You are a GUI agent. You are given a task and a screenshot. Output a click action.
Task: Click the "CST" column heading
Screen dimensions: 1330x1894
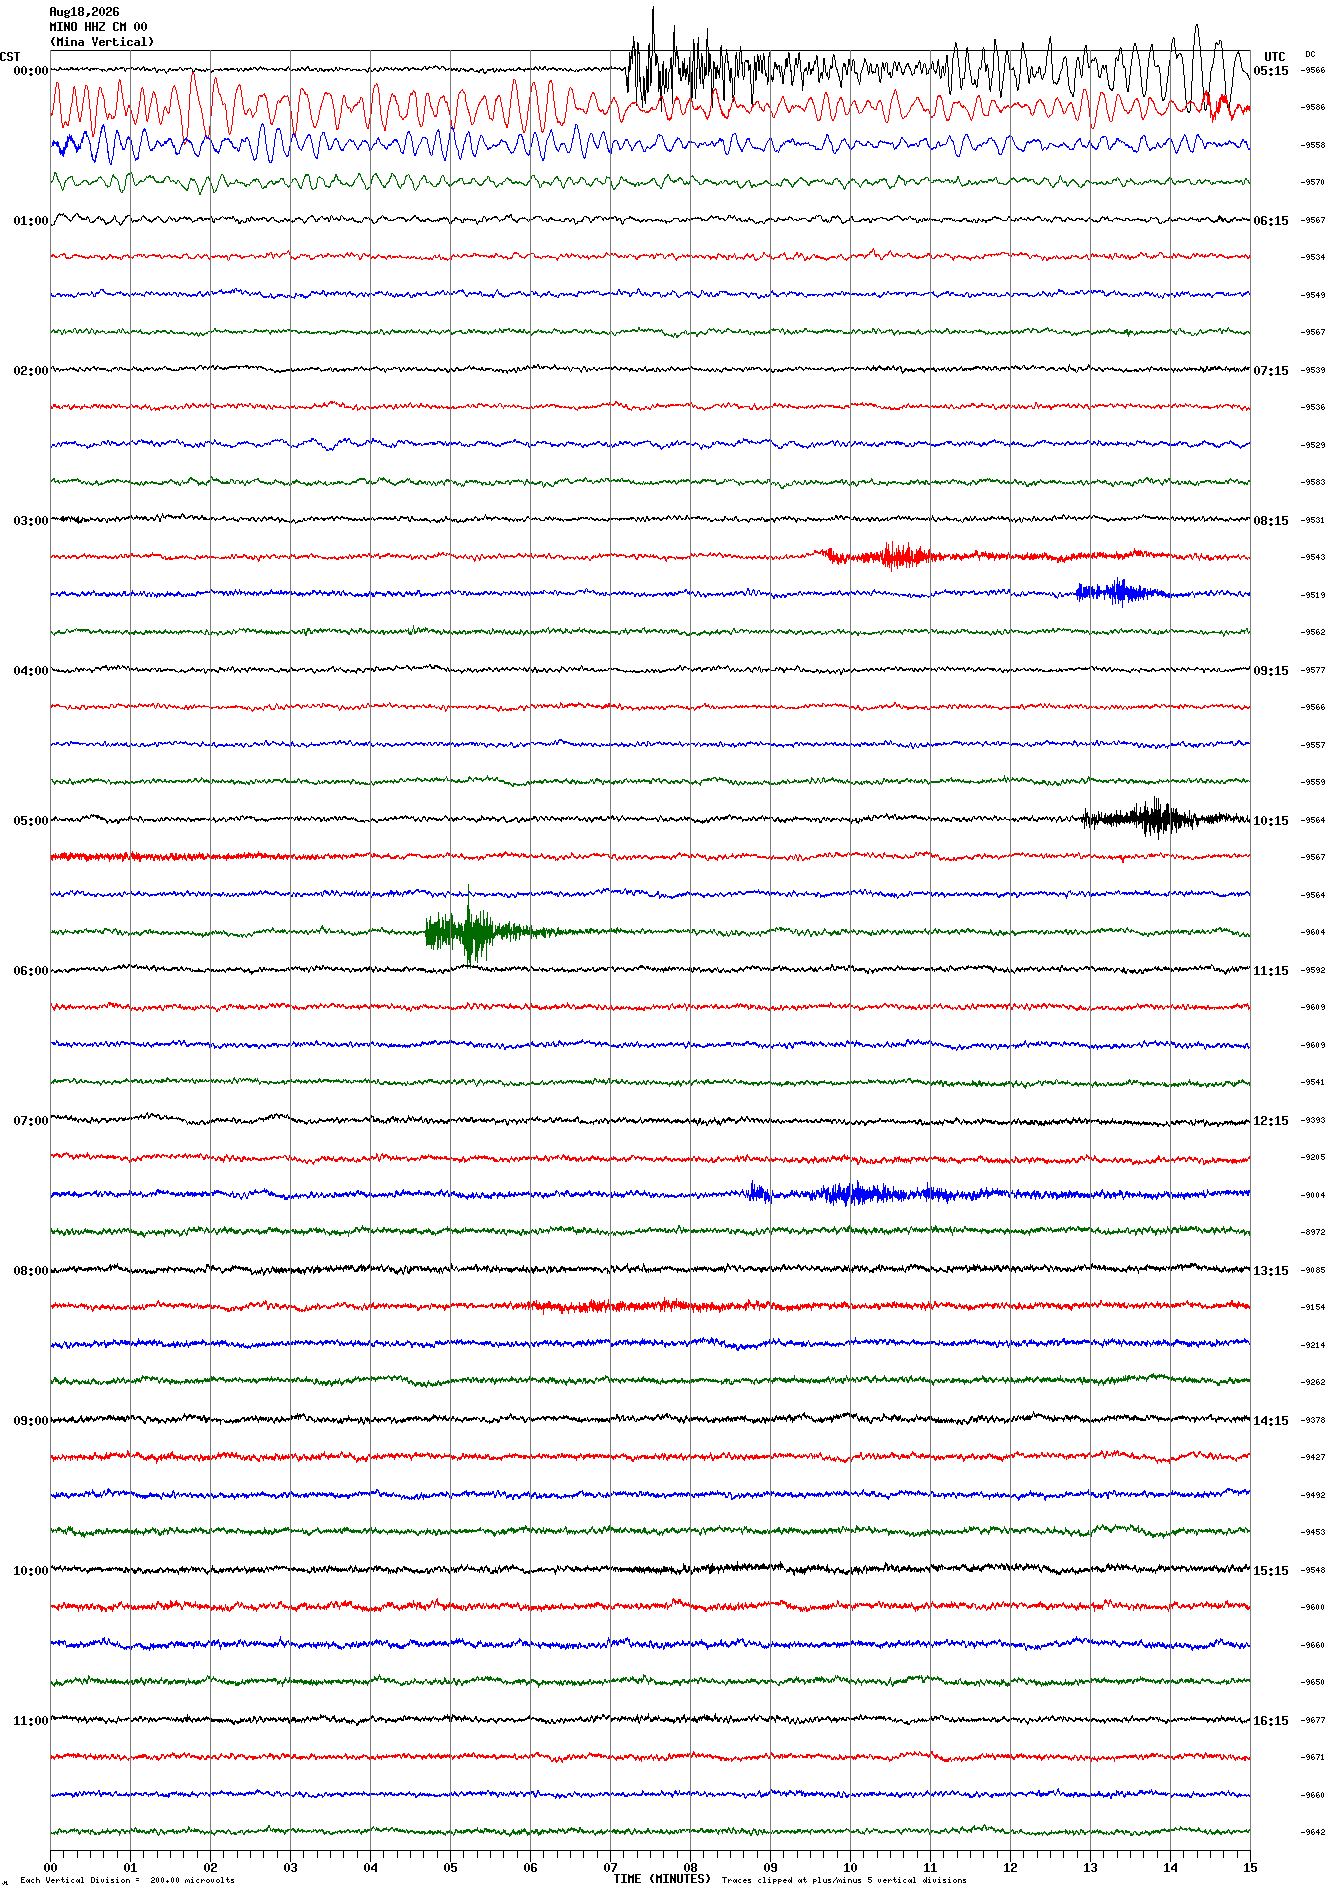pos(10,57)
